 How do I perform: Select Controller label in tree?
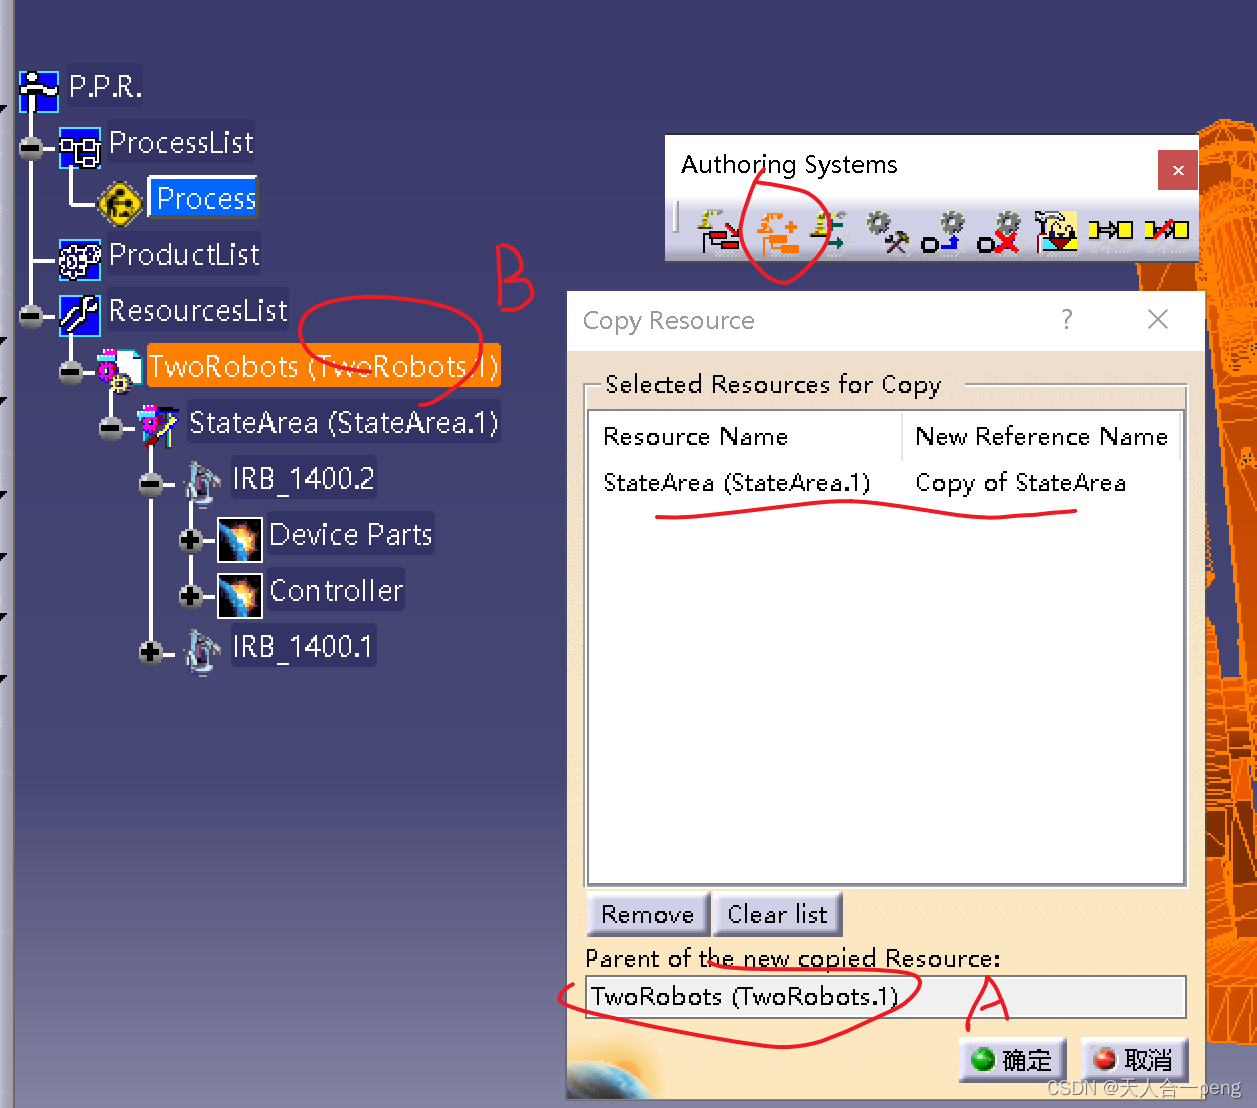pos(336,590)
